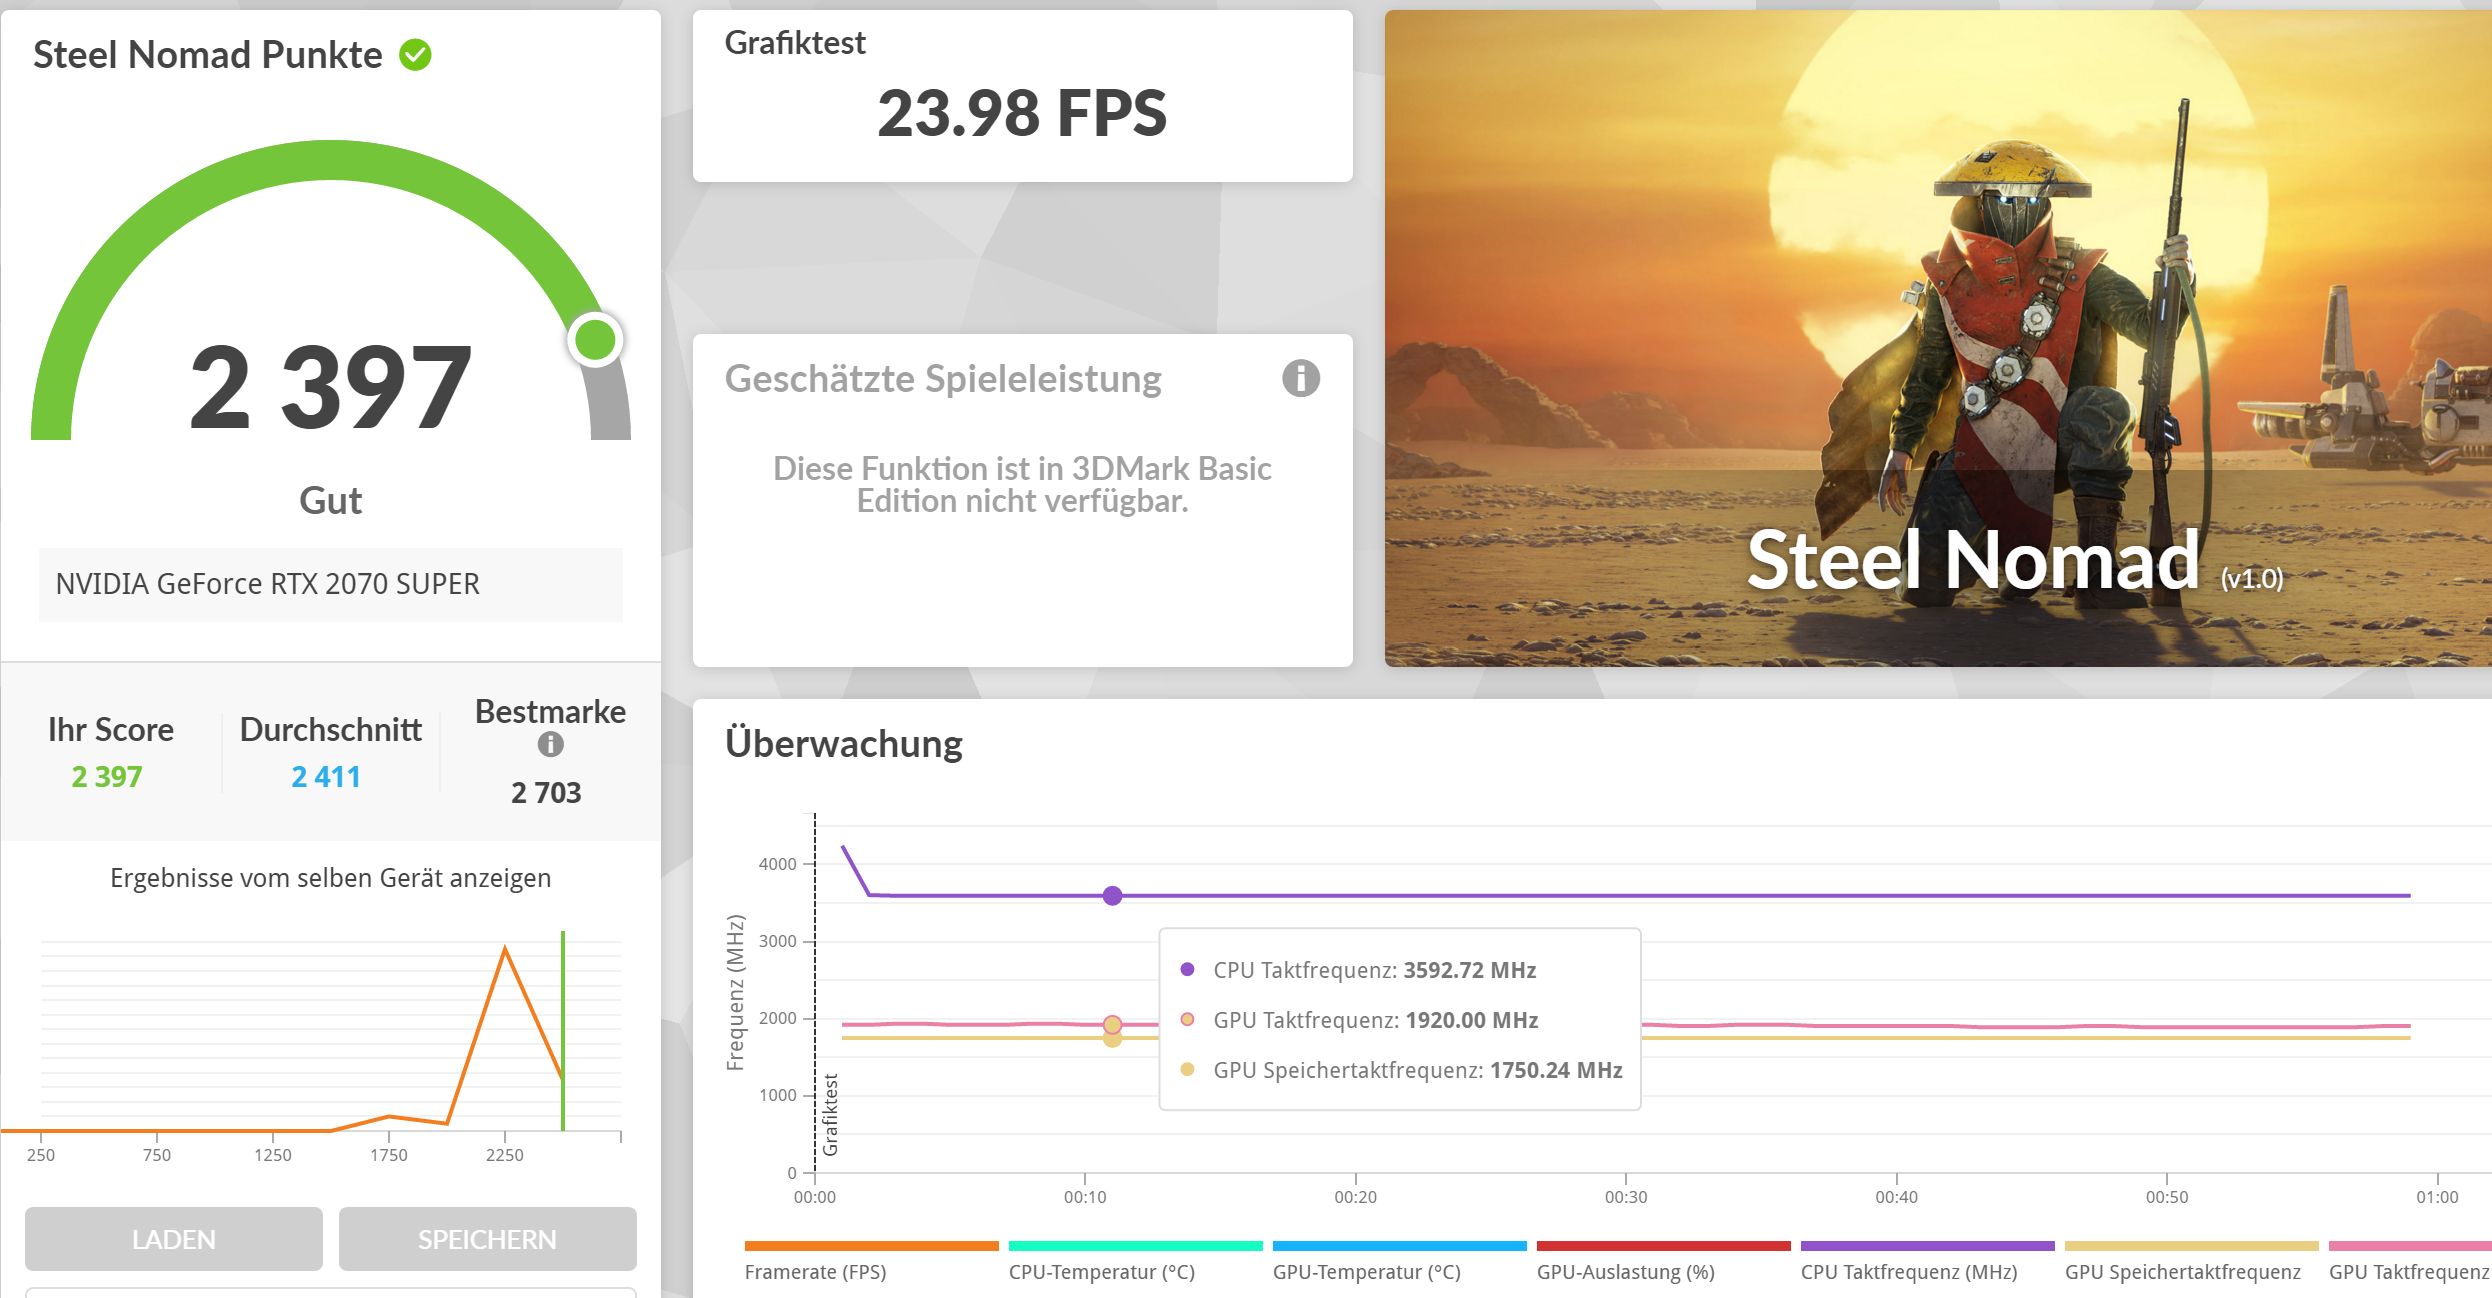The width and height of the screenshot is (2492, 1298).
Task: Toggle CPU-Temperatur (°C) legend series
Action: click(1101, 1271)
